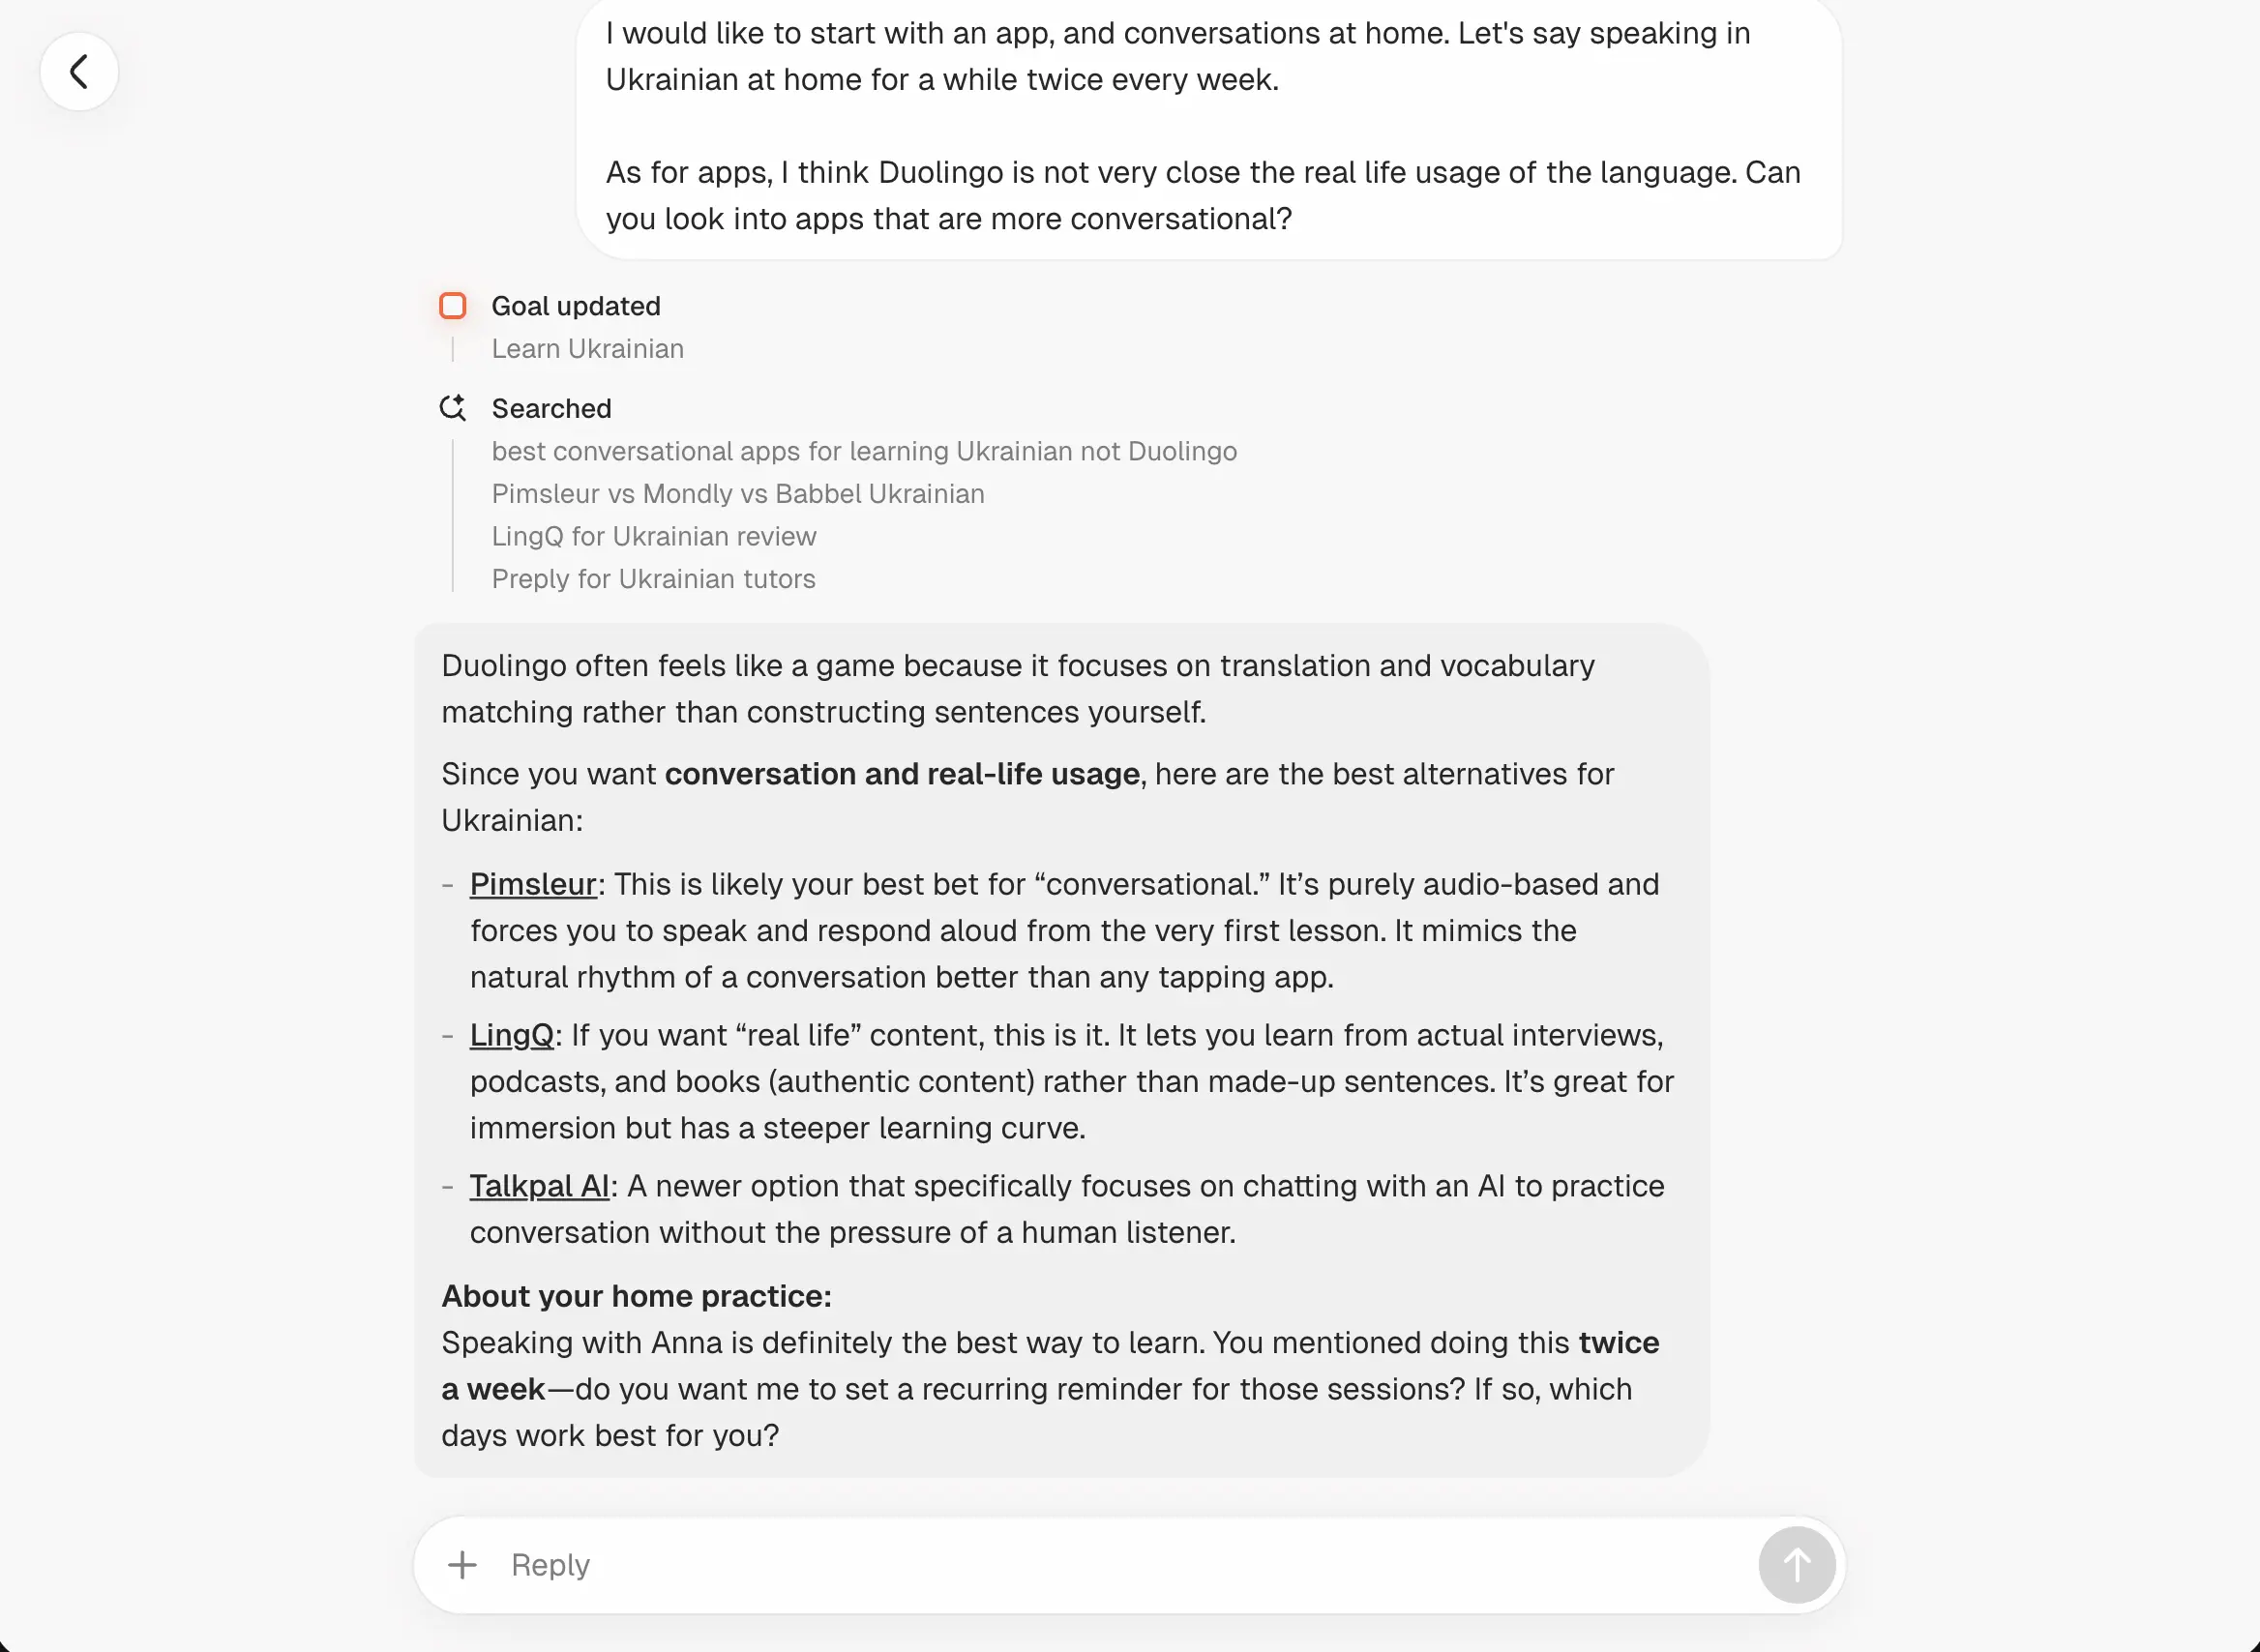Screen dimensions: 2260x1652
Task: Open the Preply for Ukrainian tutors search
Action: tap(653, 578)
